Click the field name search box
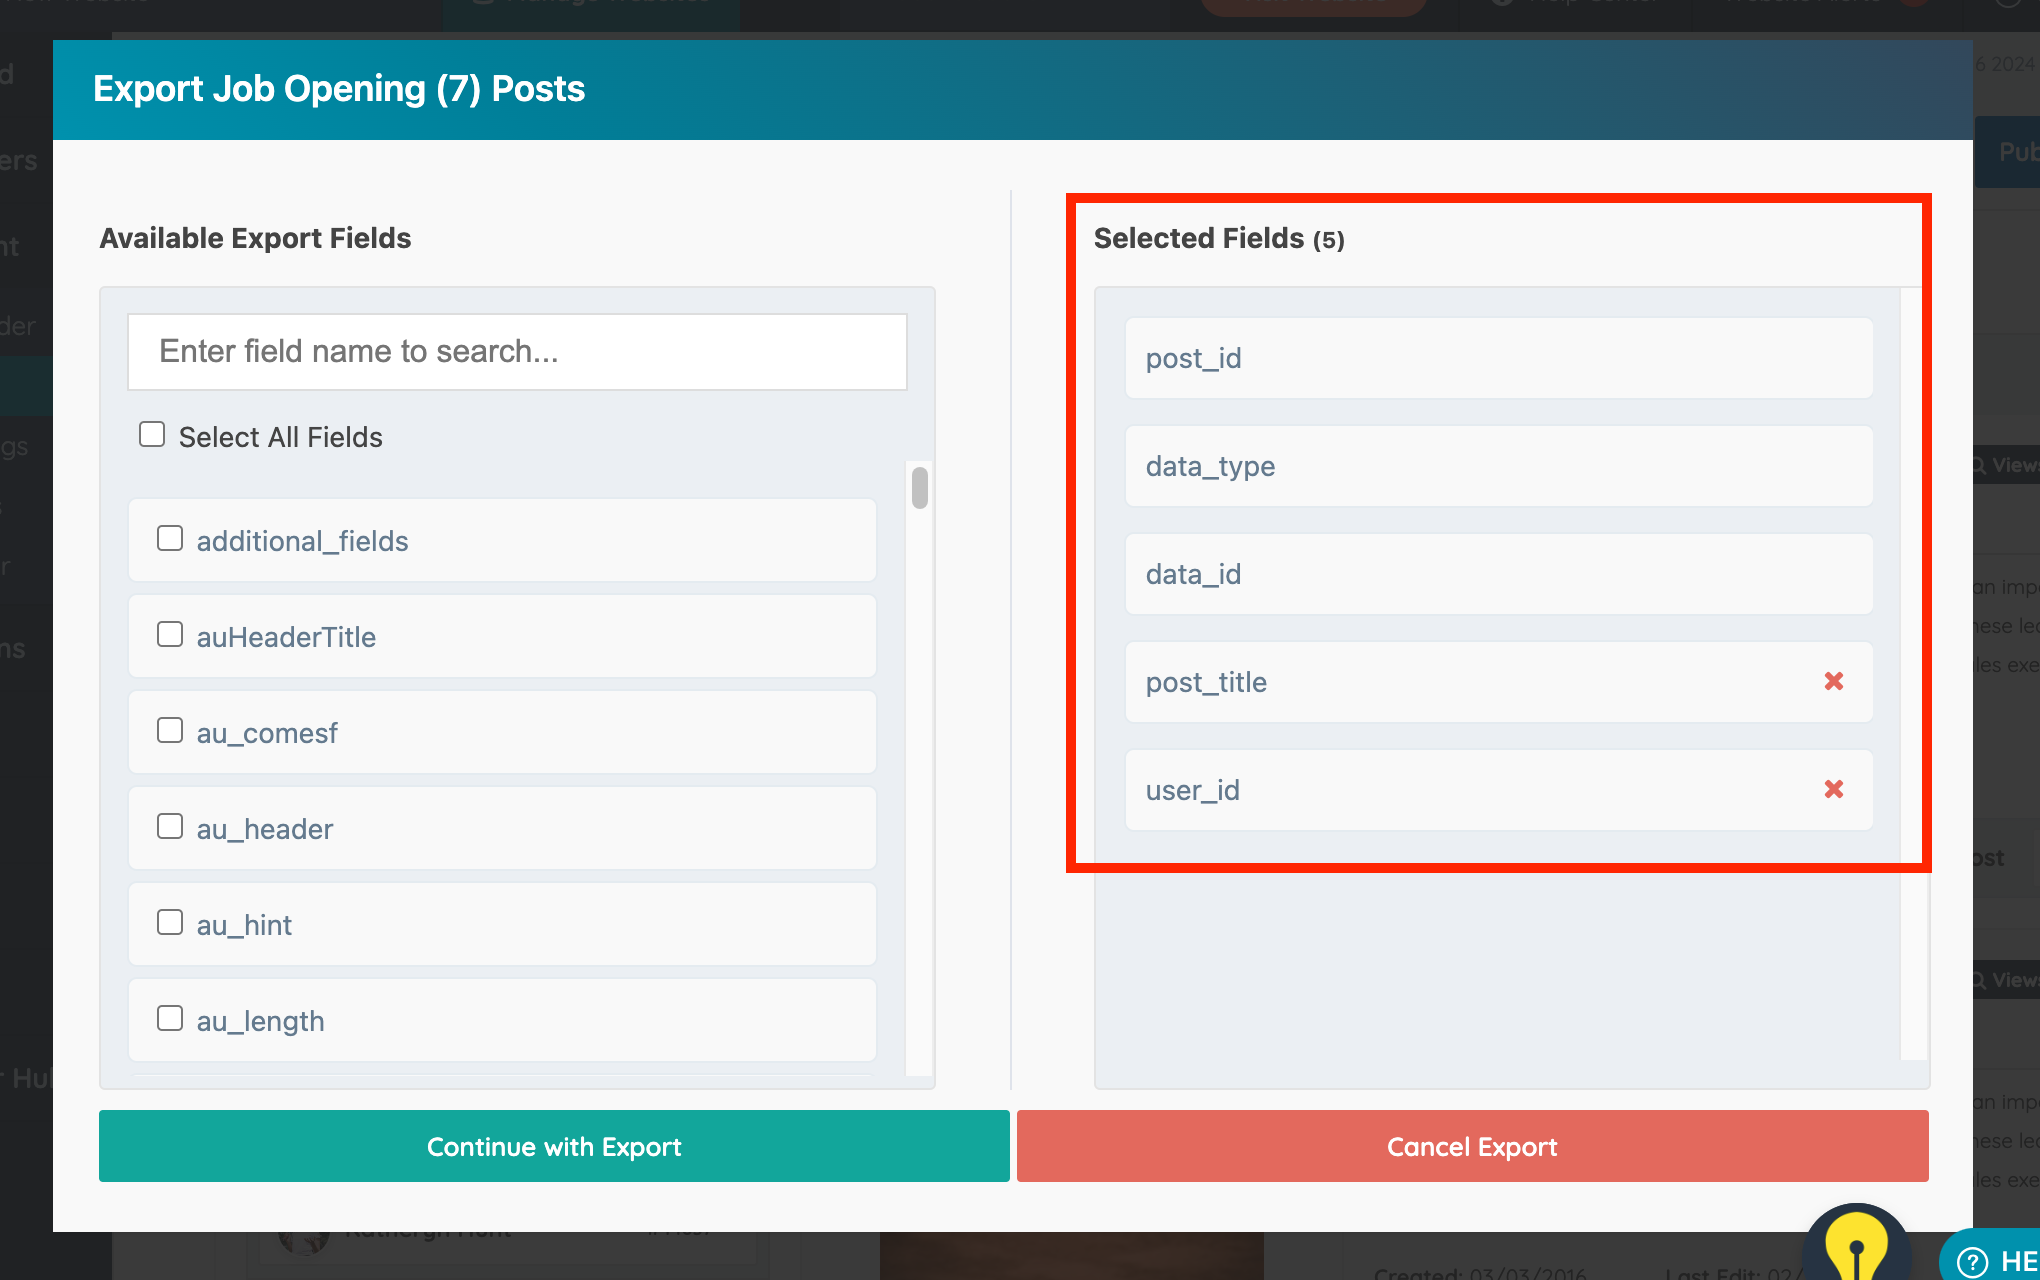The height and width of the screenshot is (1280, 2040). (x=517, y=352)
